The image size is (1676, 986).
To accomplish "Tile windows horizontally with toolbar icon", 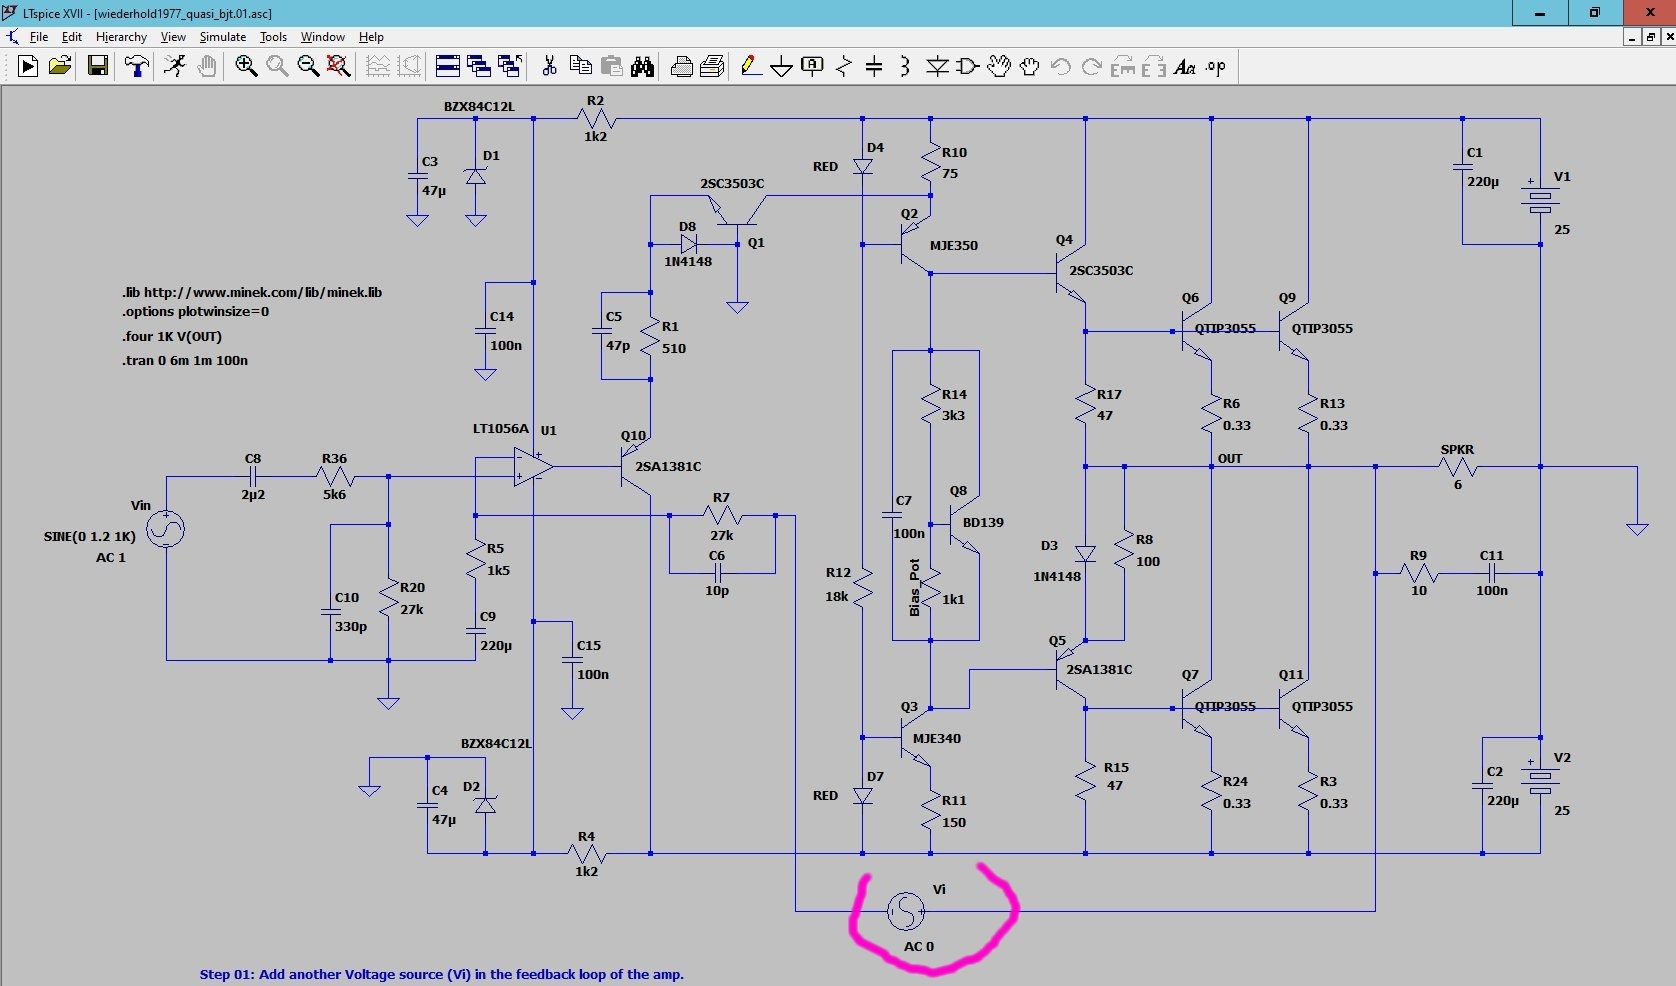I will pyautogui.click(x=448, y=66).
